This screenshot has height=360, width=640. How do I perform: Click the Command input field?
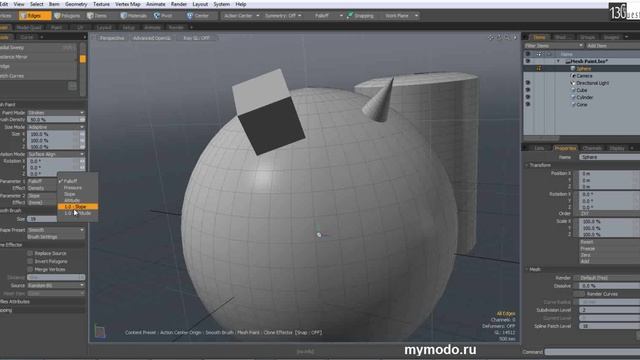[592, 352]
